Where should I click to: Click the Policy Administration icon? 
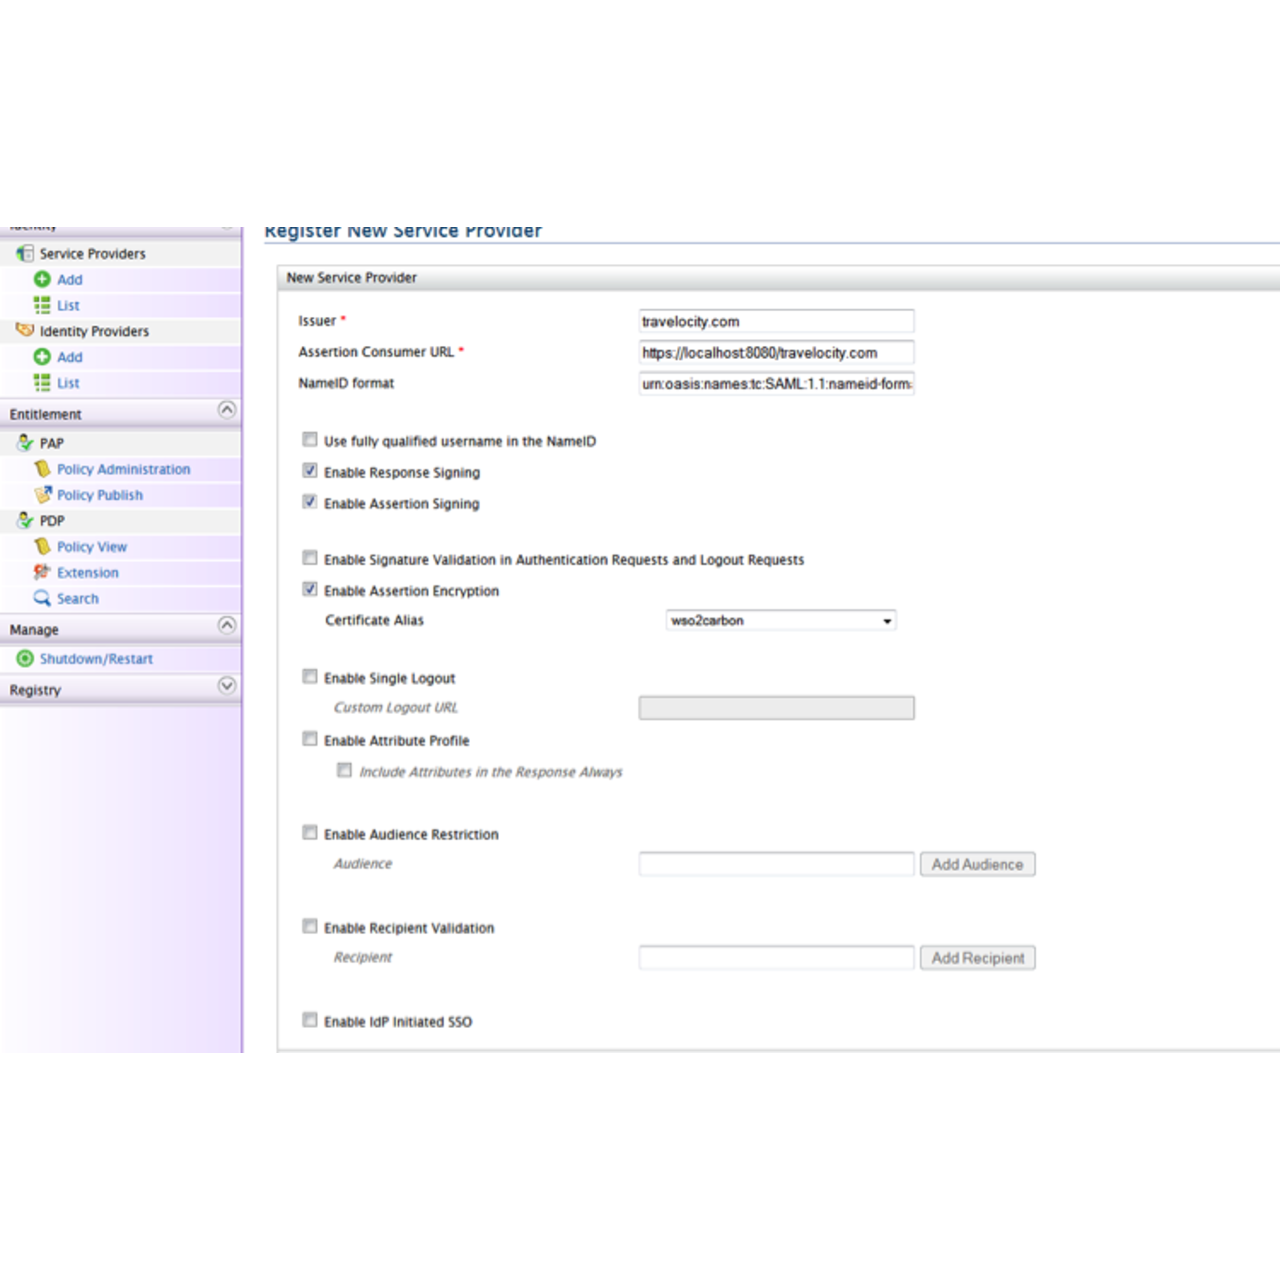click(x=42, y=469)
